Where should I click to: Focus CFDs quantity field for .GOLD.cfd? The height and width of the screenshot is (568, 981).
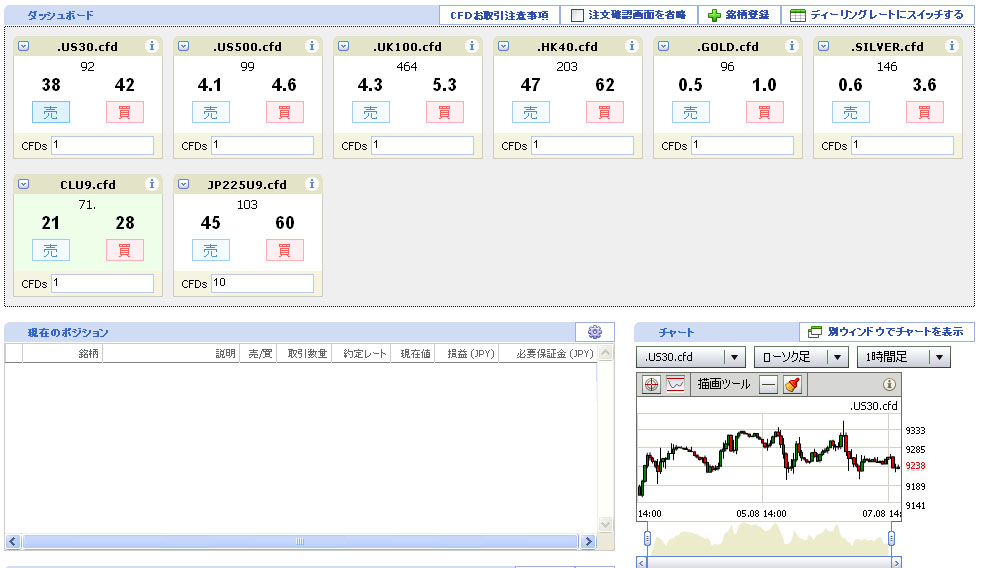tap(743, 145)
